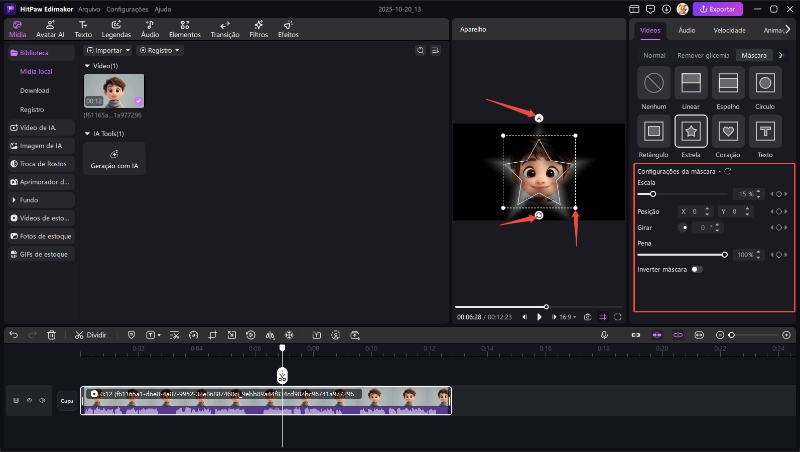Select the Estrela star mask shape

click(x=691, y=130)
